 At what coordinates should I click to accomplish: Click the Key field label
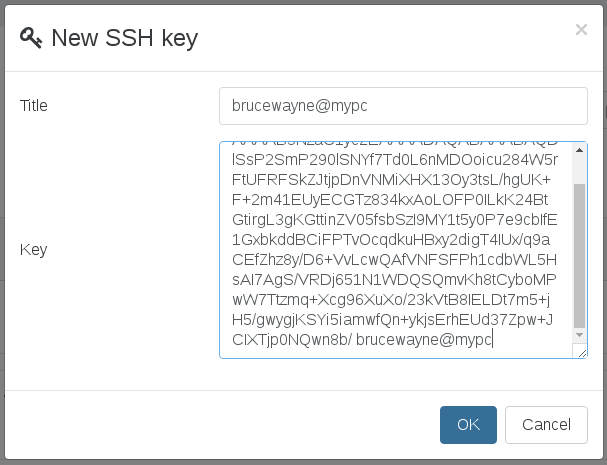click(34, 250)
